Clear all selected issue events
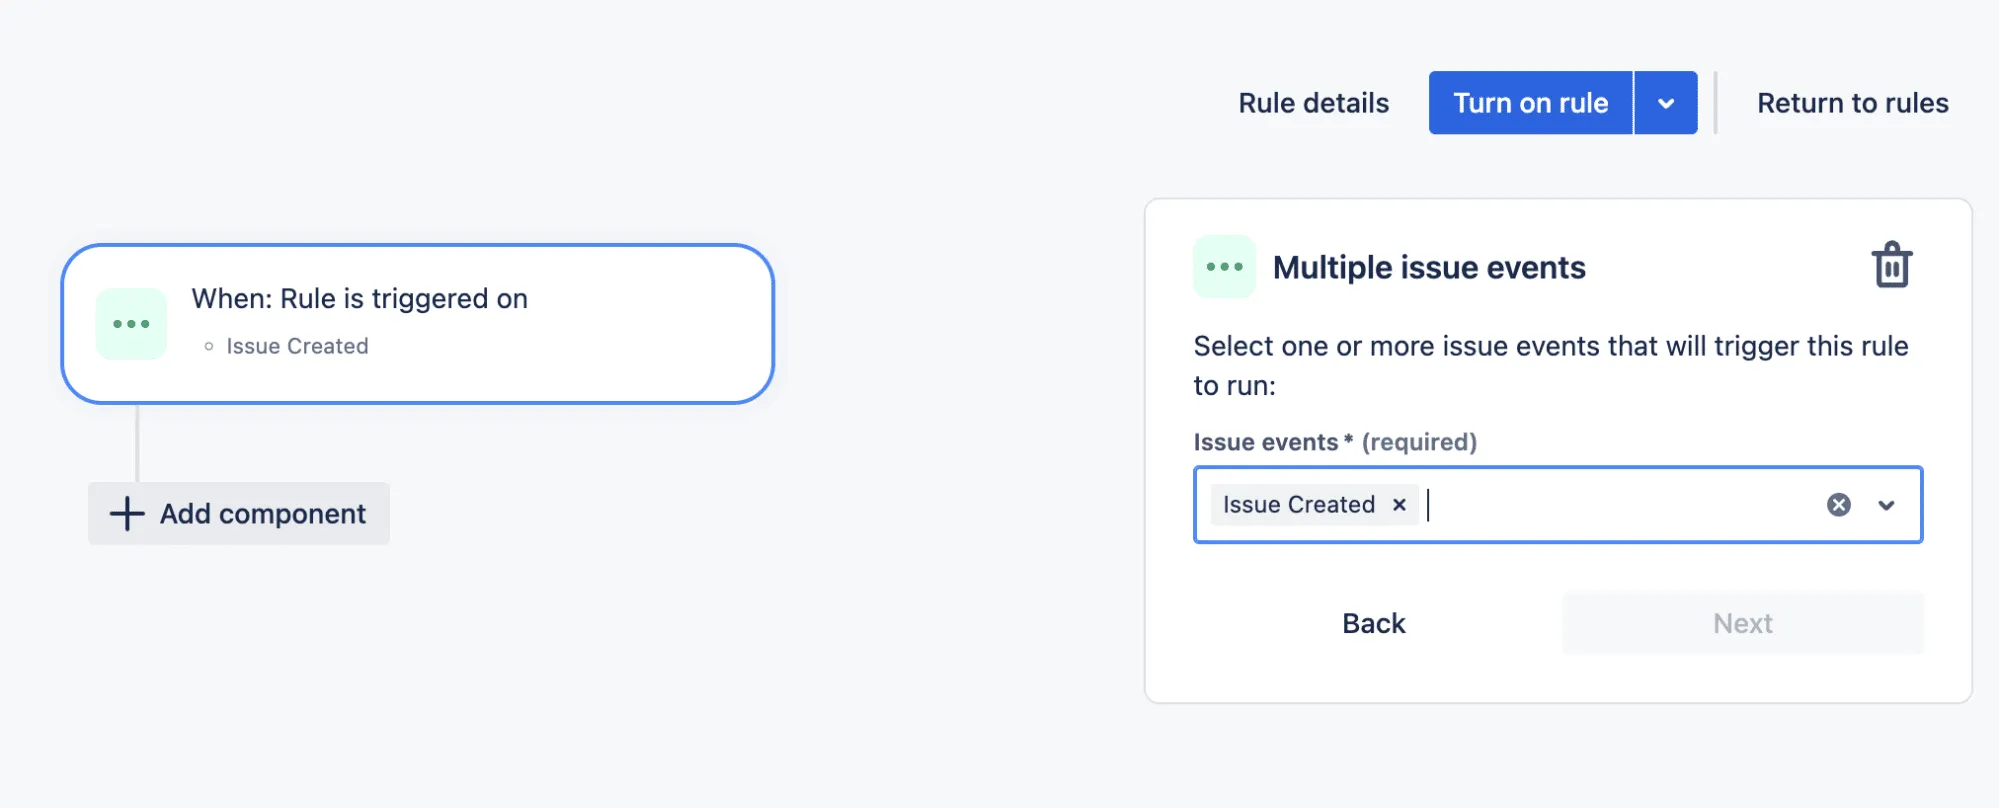This screenshot has height=808, width=1999. (1838, 505)
